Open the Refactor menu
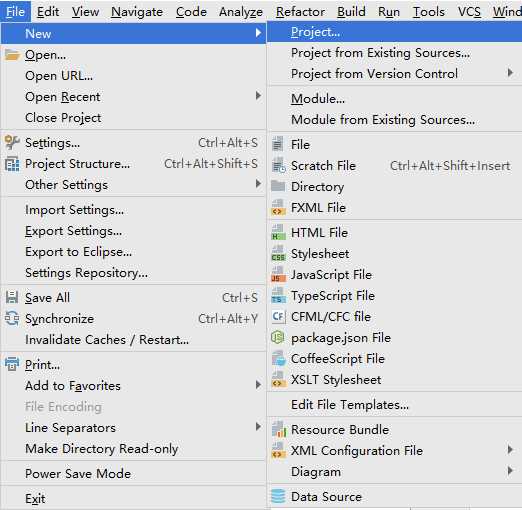The image size is (522, 510). point(300,12)
